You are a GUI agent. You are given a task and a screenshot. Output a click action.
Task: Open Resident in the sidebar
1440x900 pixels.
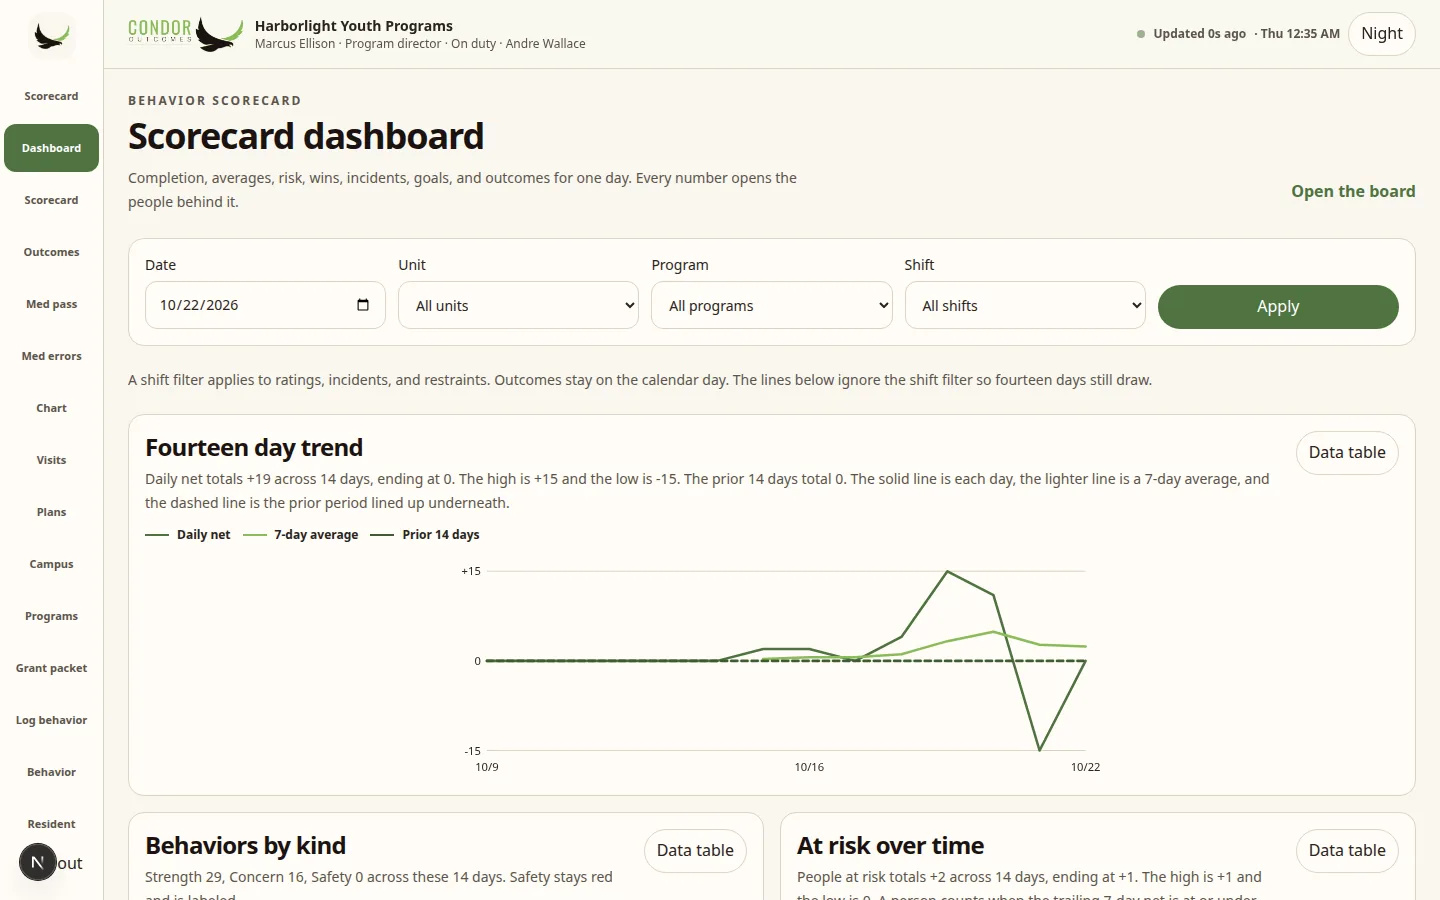tap(51, 824)
